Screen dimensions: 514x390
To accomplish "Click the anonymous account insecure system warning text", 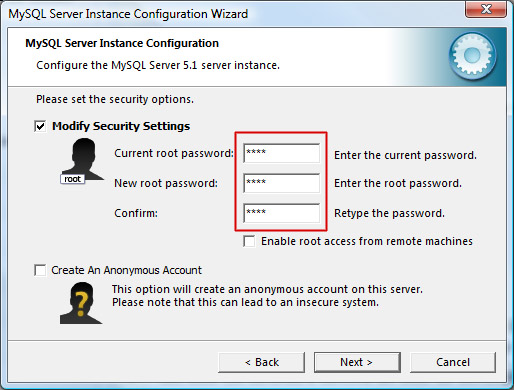I will (267, 296).
